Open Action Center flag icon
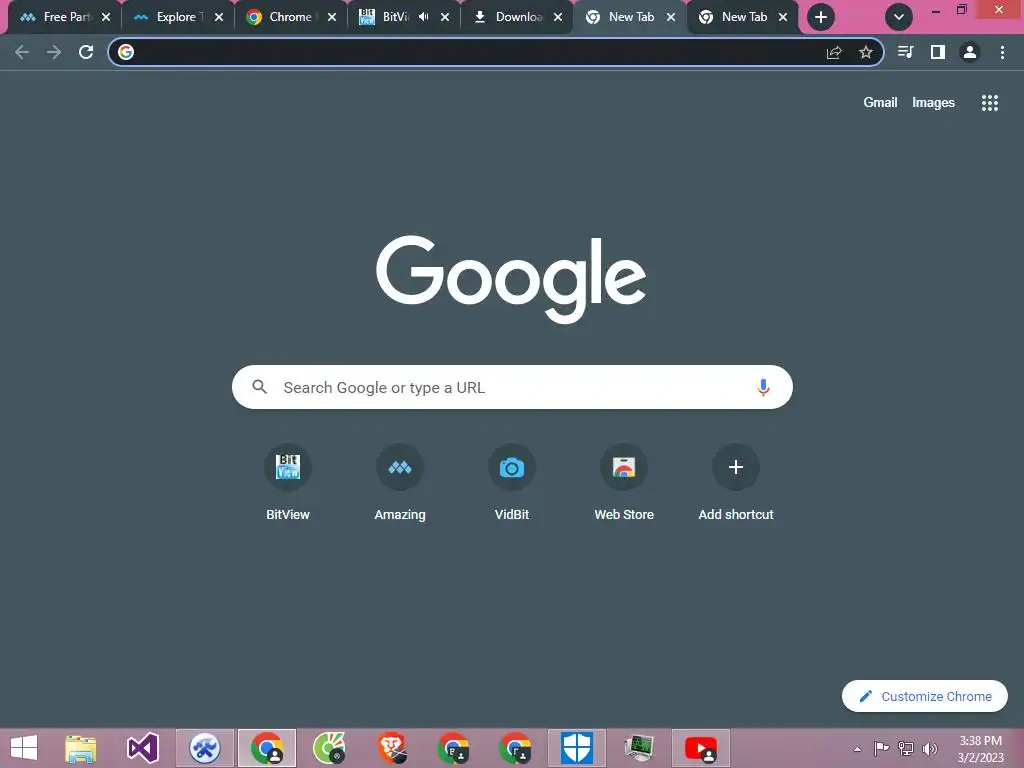This screenshot has width=1024, height=768. point(881,749)
